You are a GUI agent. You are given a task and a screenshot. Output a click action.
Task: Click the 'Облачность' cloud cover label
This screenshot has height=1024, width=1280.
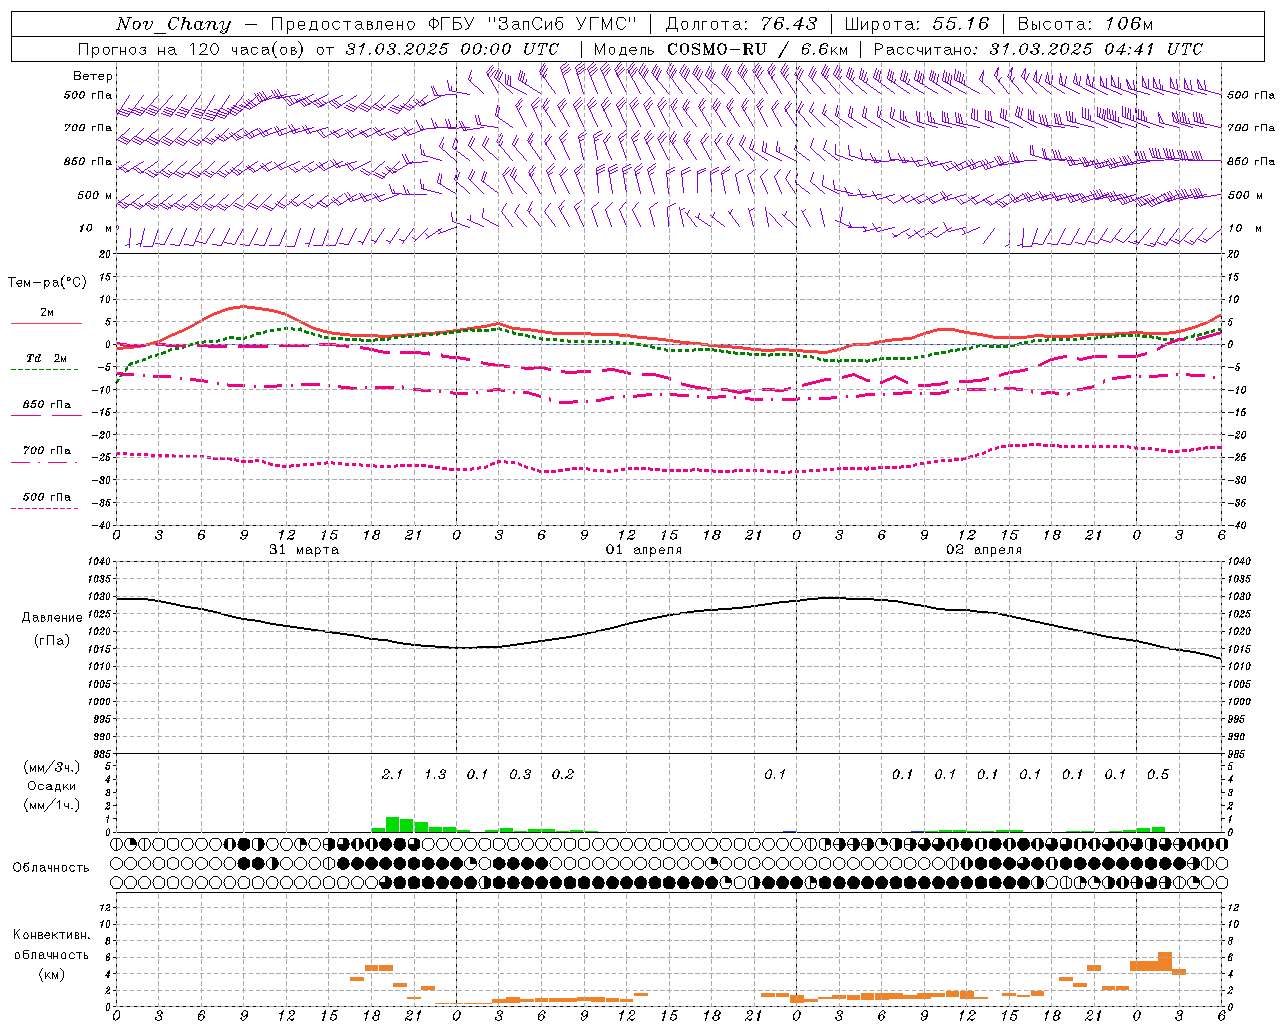click(x=51, y=867)
